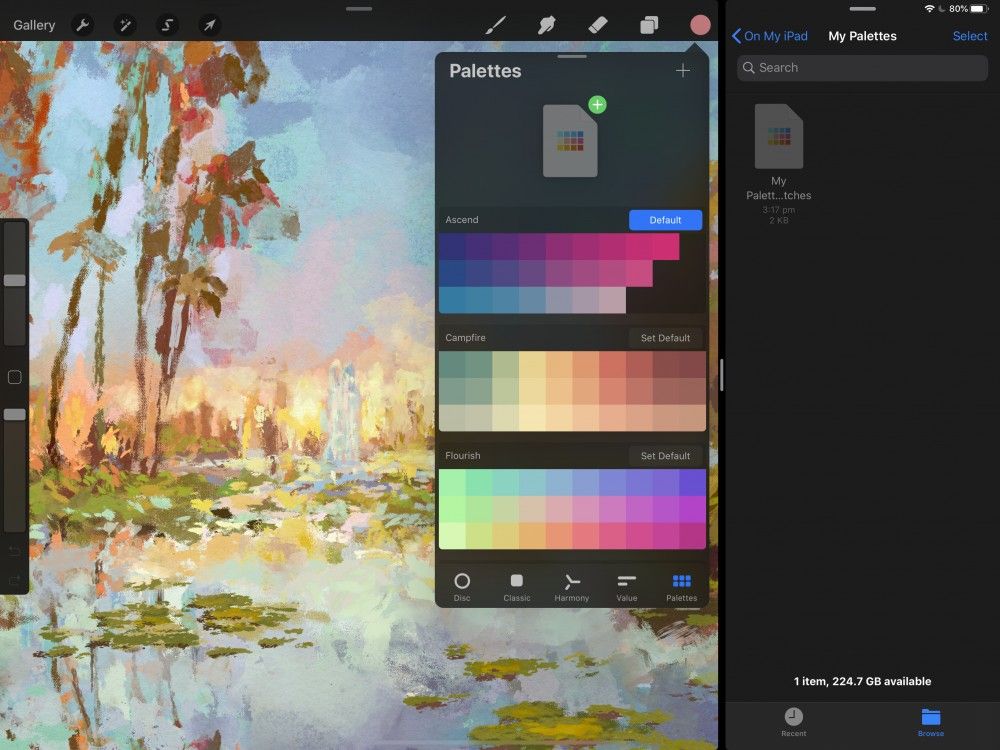Select the Smudge tool
The height and width of the screenshot is (750, 1000).
tap(547, 24)
